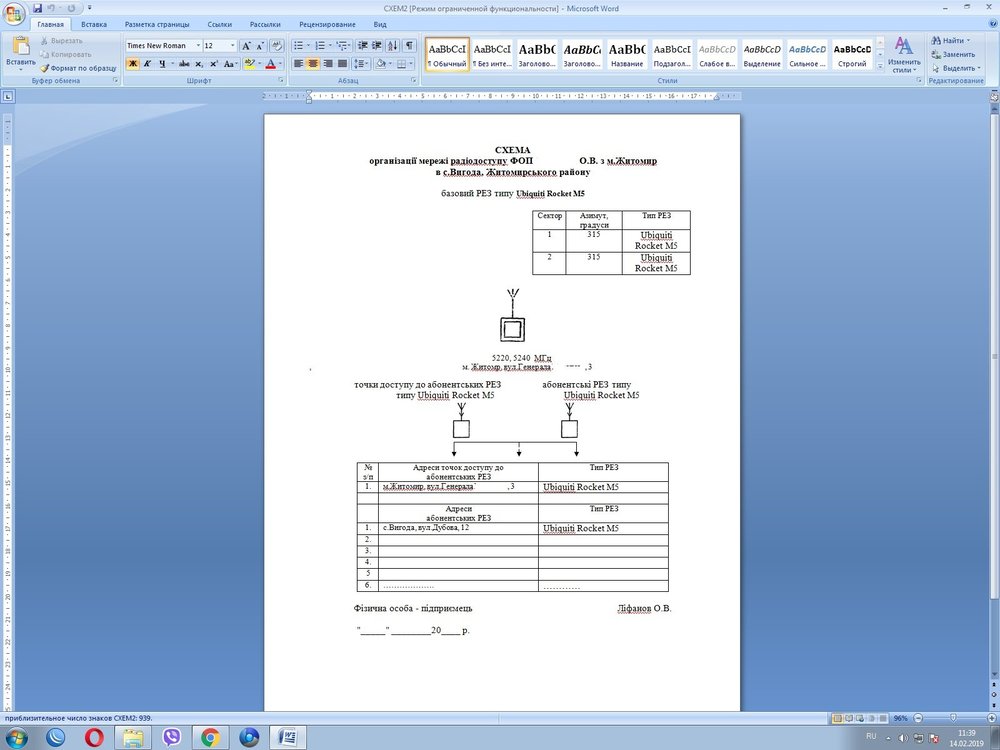Viewport: 1000px width, 750px height.
Task: Toggle show paragraph marks button
Action: (409, 46)
